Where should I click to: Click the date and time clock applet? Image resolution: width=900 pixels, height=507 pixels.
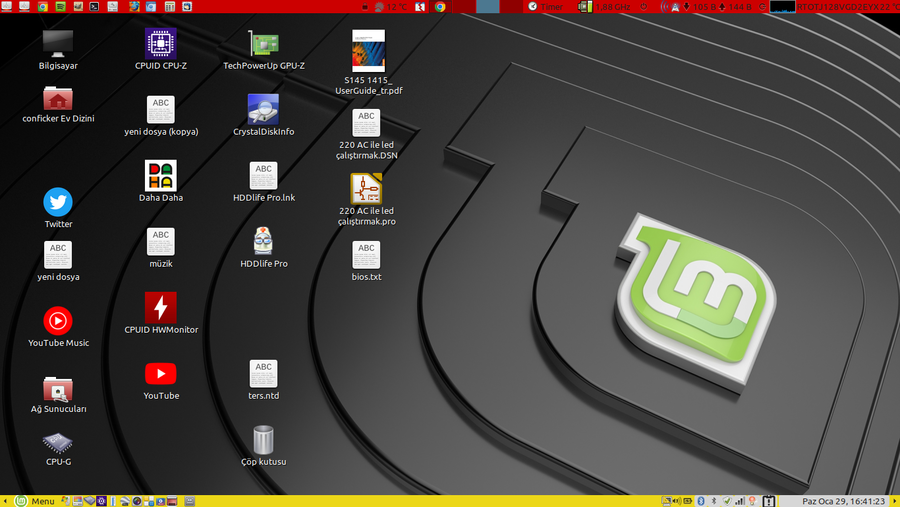845,501
